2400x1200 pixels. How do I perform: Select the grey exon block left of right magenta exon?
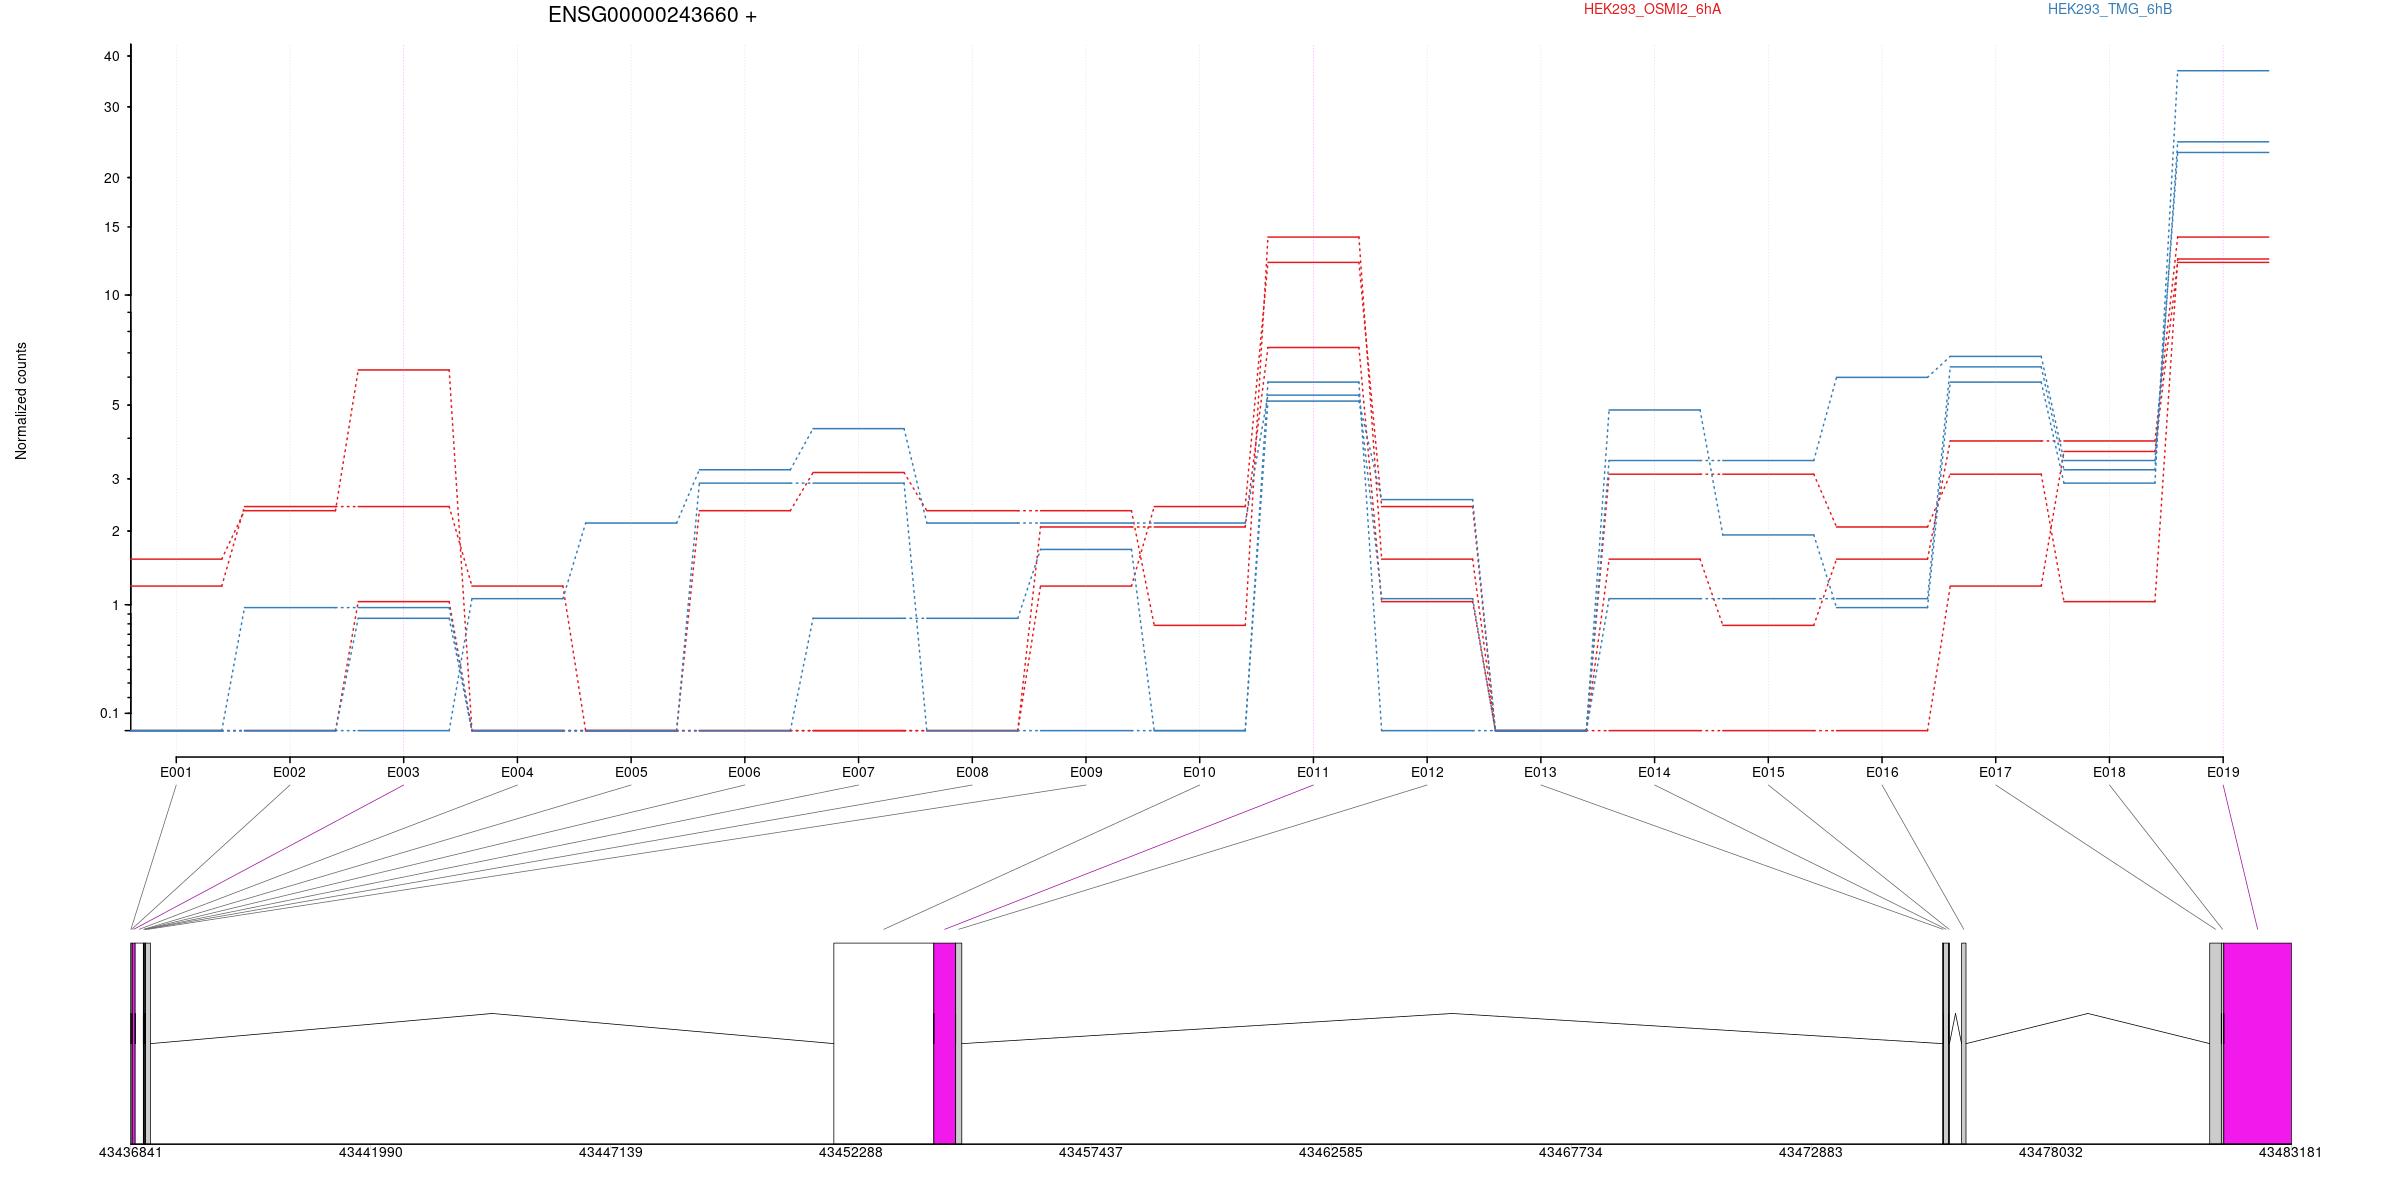click(2216, 1043)
